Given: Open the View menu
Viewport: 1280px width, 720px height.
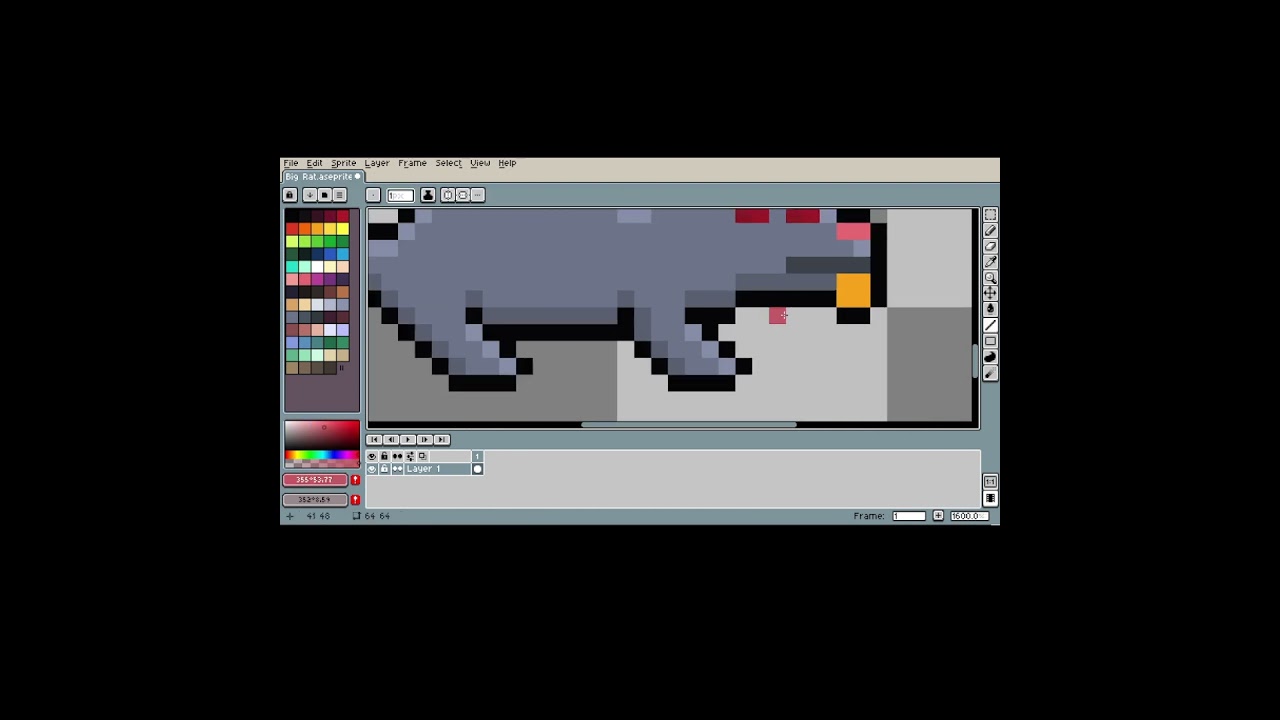Looking at the screenshot, I should coord(480,163).
